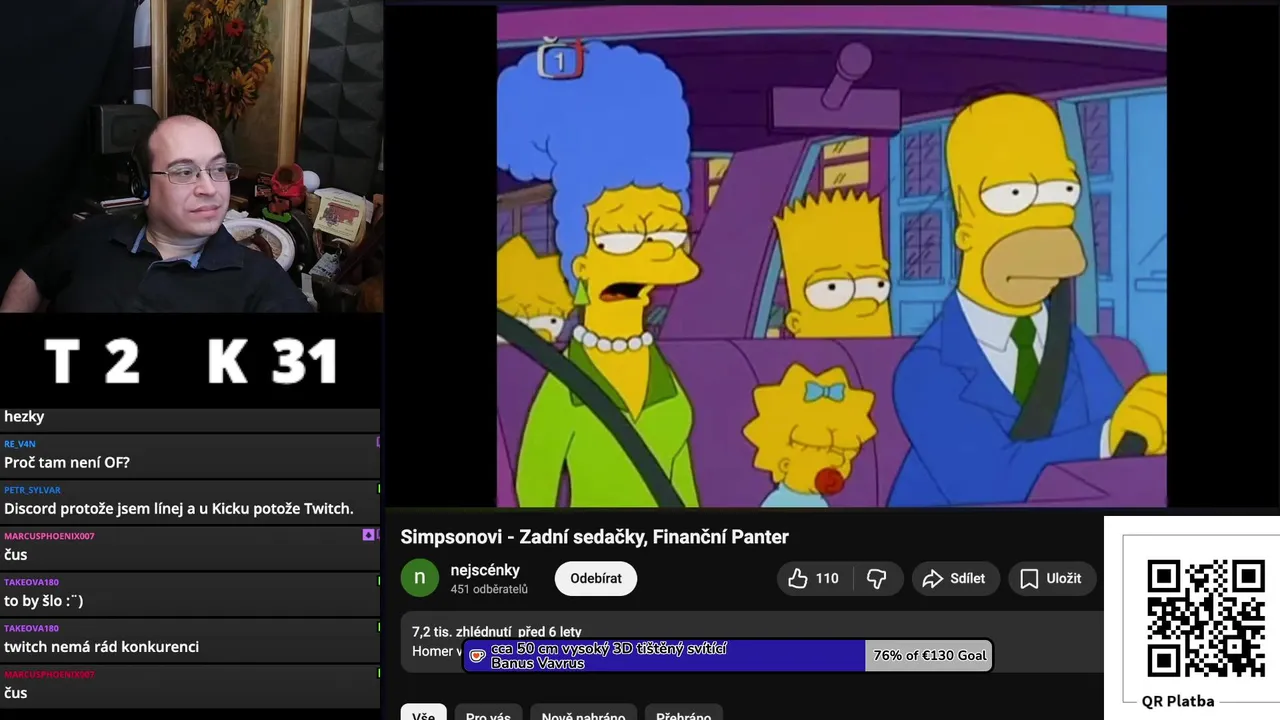The width and height of the screenshot is (1280, 720).
Task: Click the Simpsons video player frame
Action: click(831, 256)
